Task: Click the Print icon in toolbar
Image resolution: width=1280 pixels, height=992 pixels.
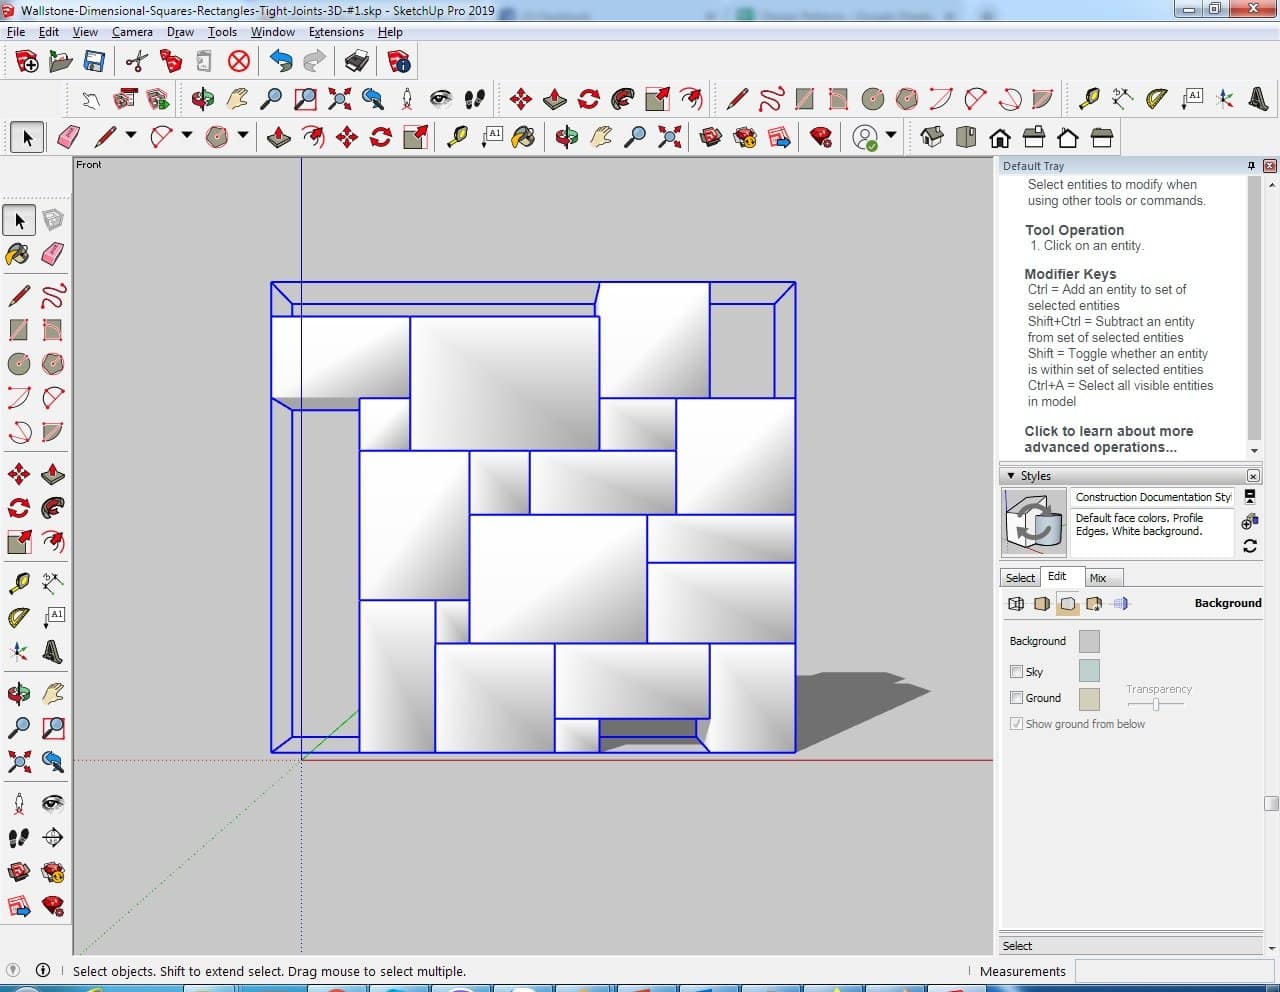Action: [357, 62]
